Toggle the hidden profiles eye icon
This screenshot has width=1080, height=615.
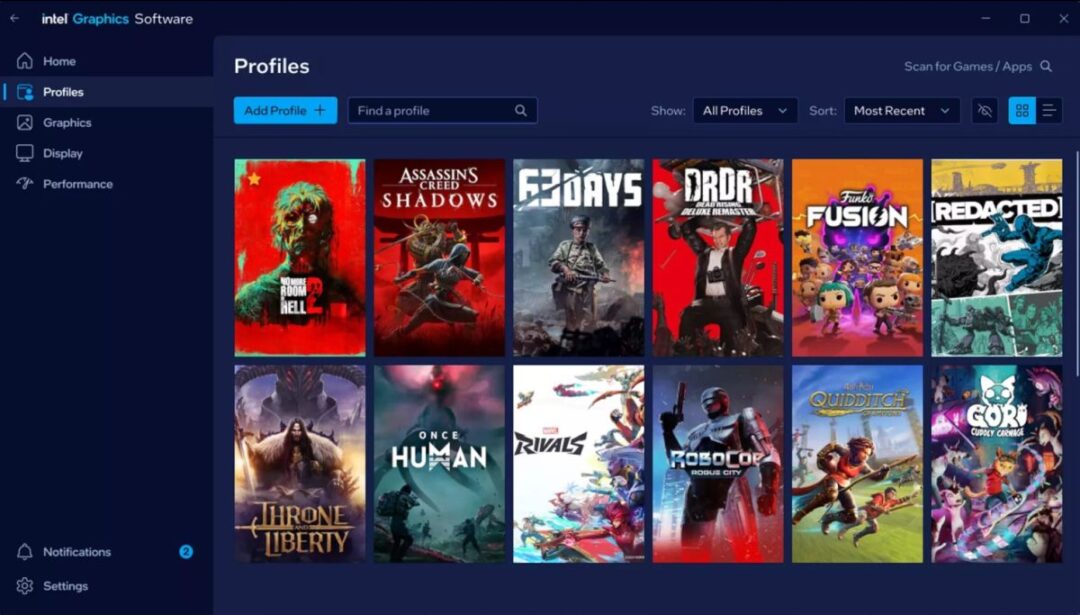click(x=985, y=111)
